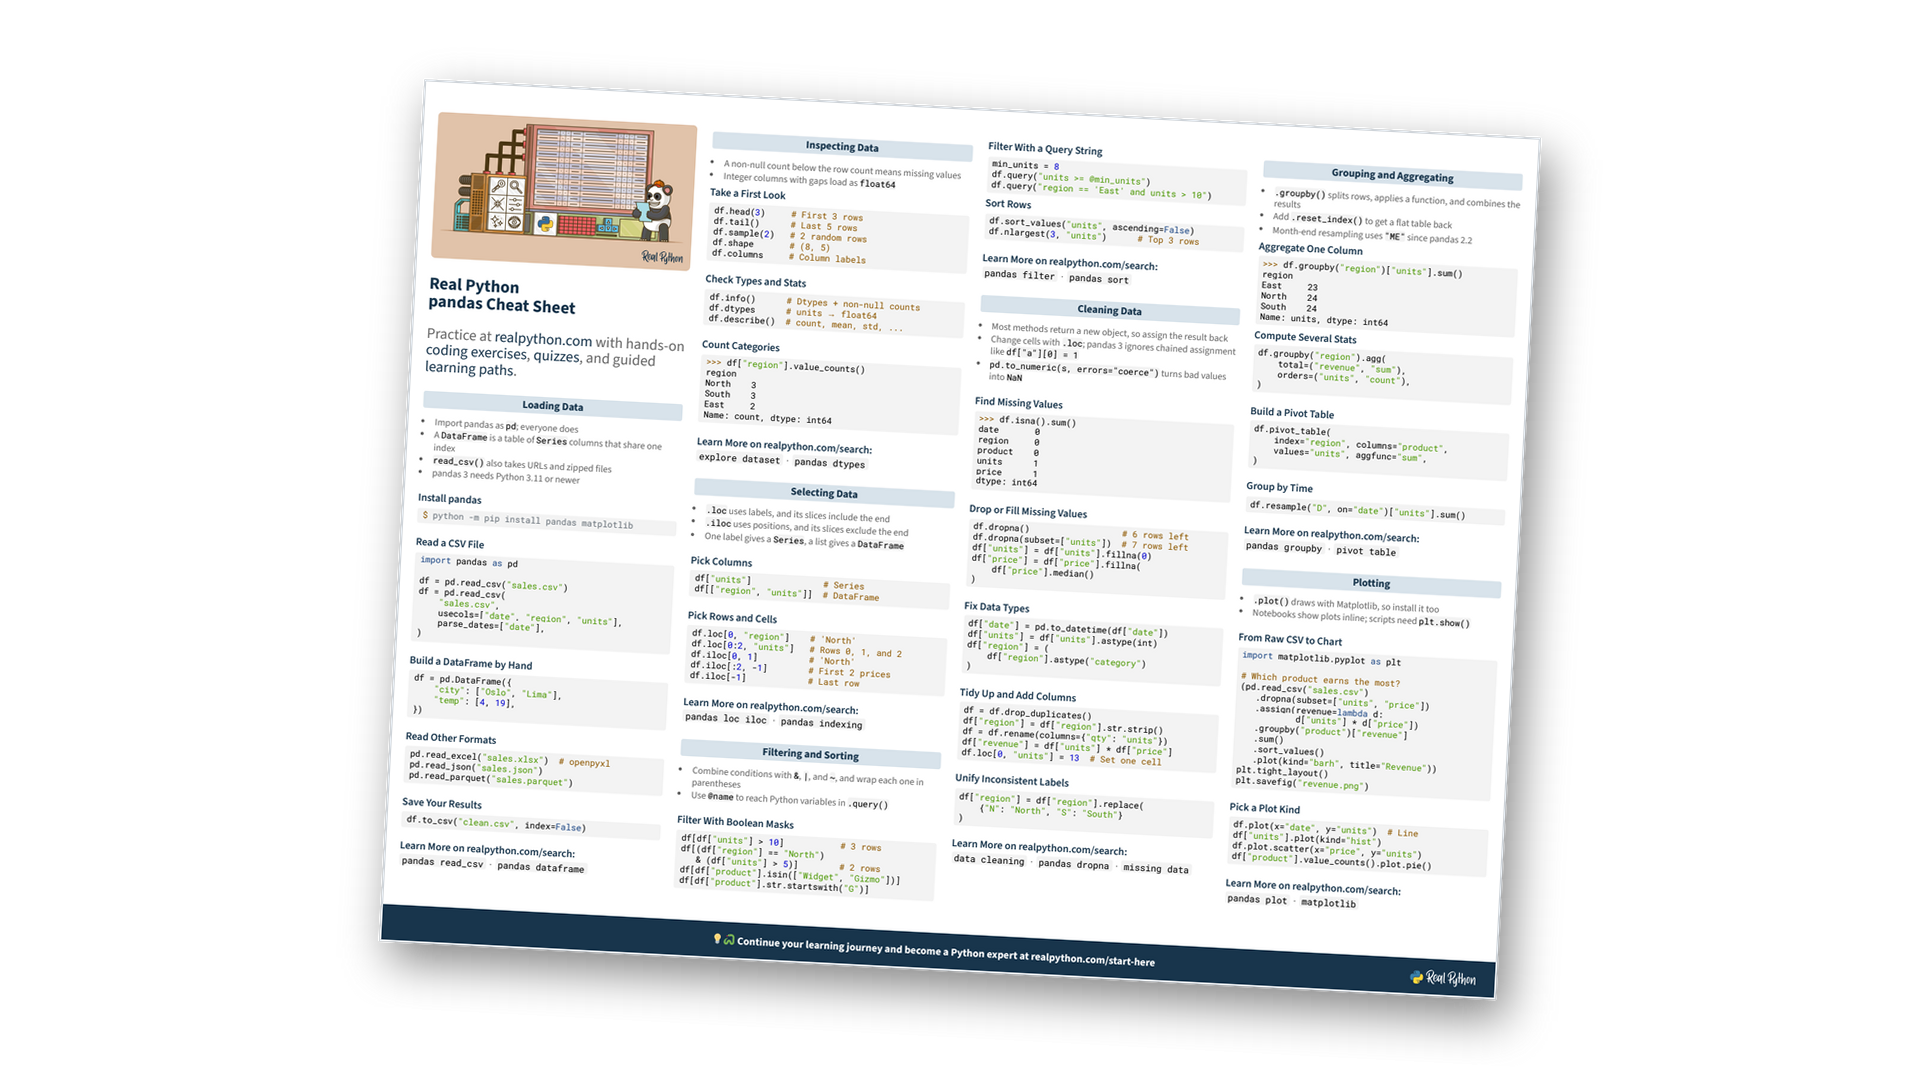The width and height of the screenshot is (1920, 1080).
Task: Click the 'pandas dataframe' search term
Action: point(540,867)
